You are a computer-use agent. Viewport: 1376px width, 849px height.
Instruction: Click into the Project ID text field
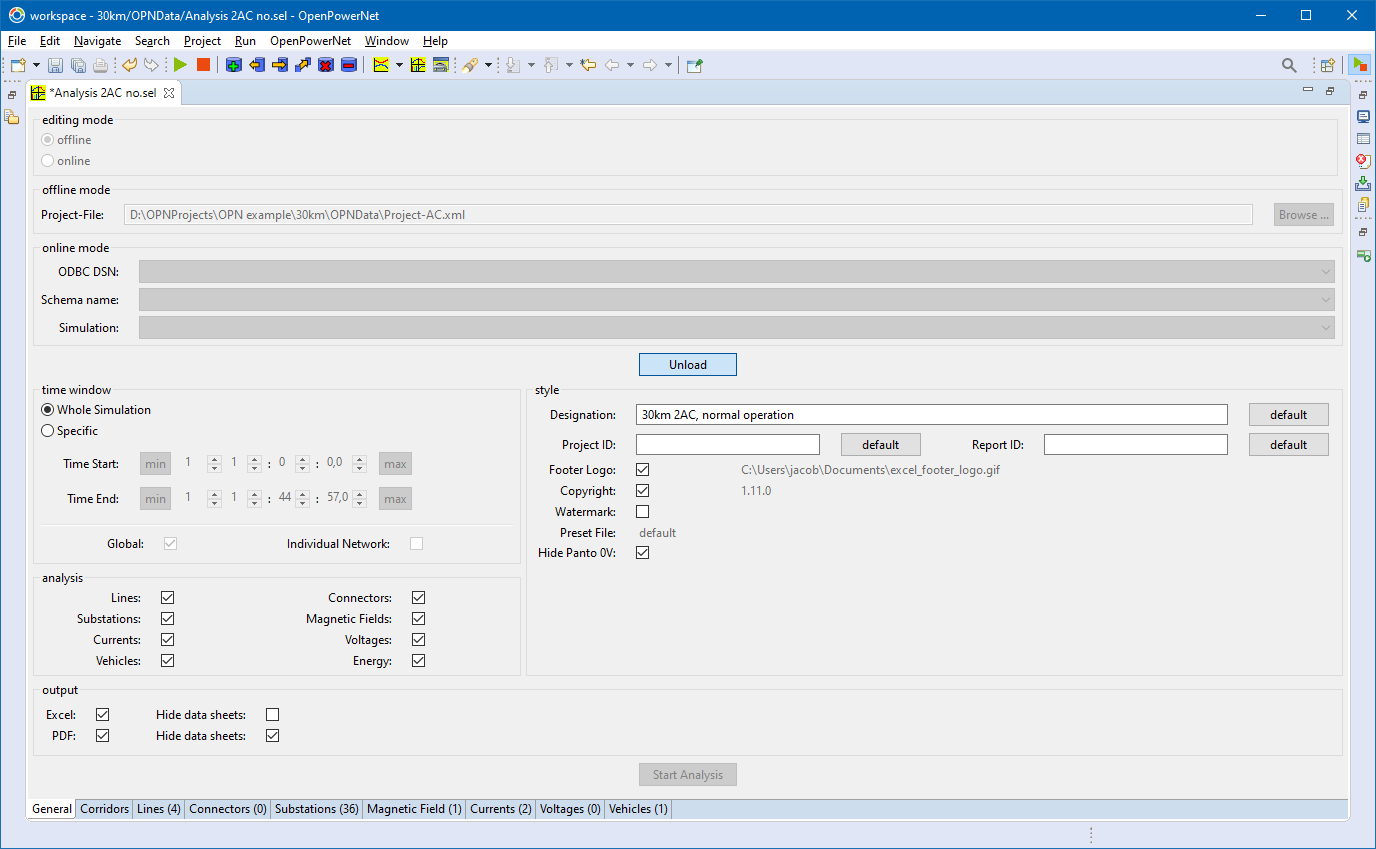point(727,445)
